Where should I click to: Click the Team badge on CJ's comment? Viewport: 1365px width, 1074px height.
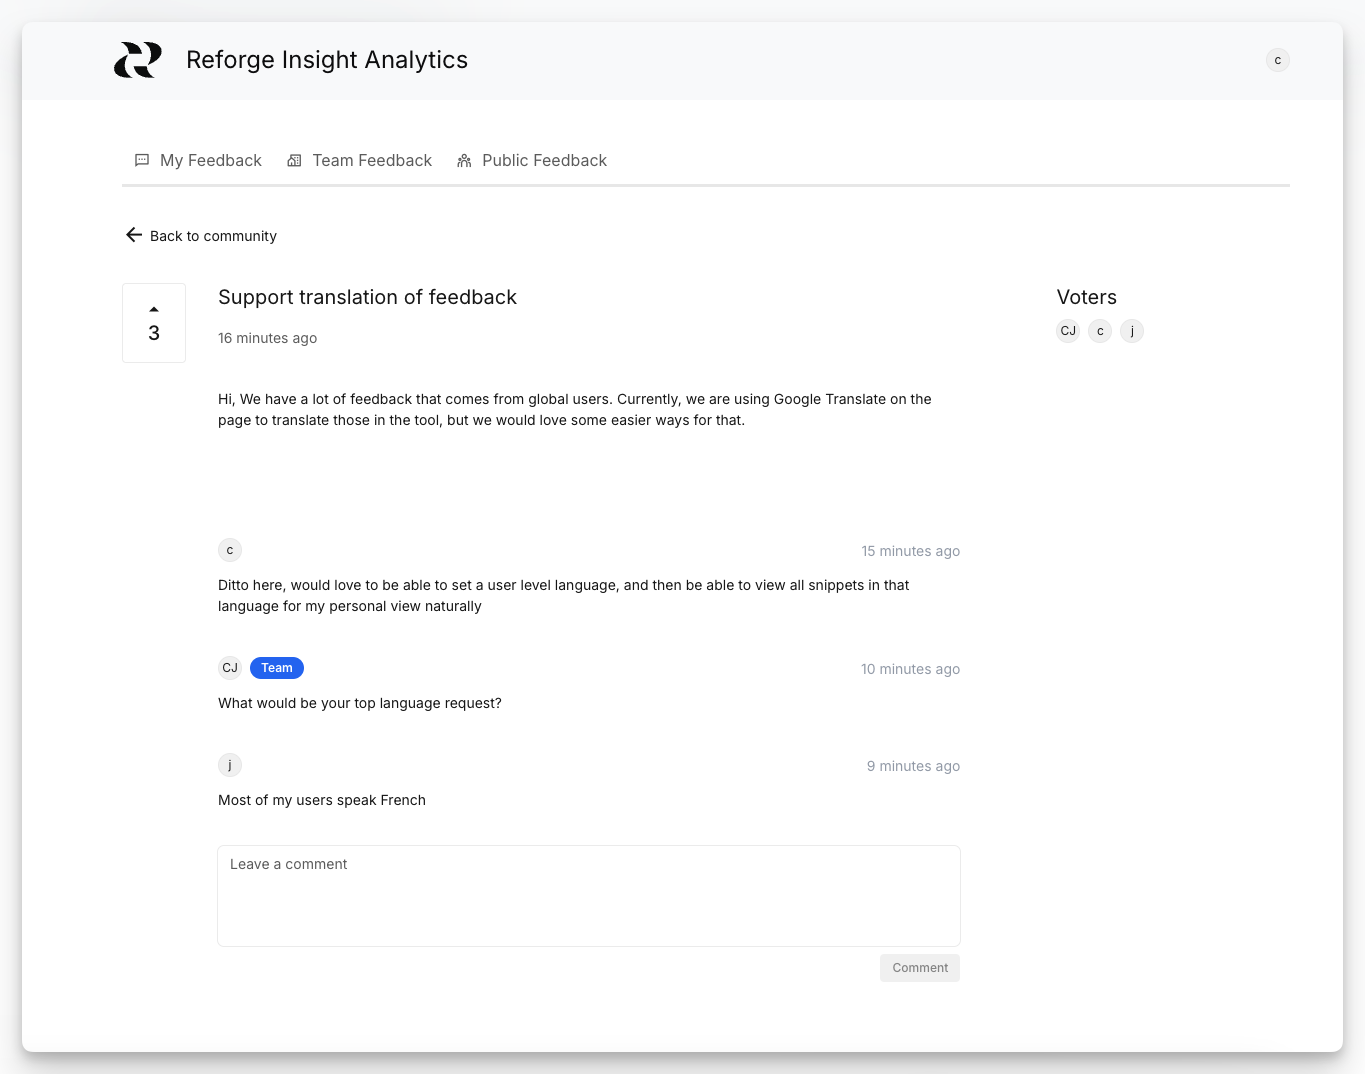[x=277, y=668]
